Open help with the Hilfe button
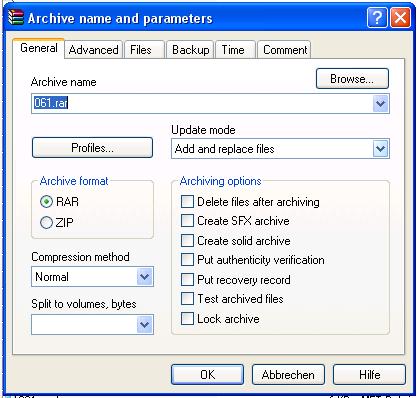 point(369,375)
